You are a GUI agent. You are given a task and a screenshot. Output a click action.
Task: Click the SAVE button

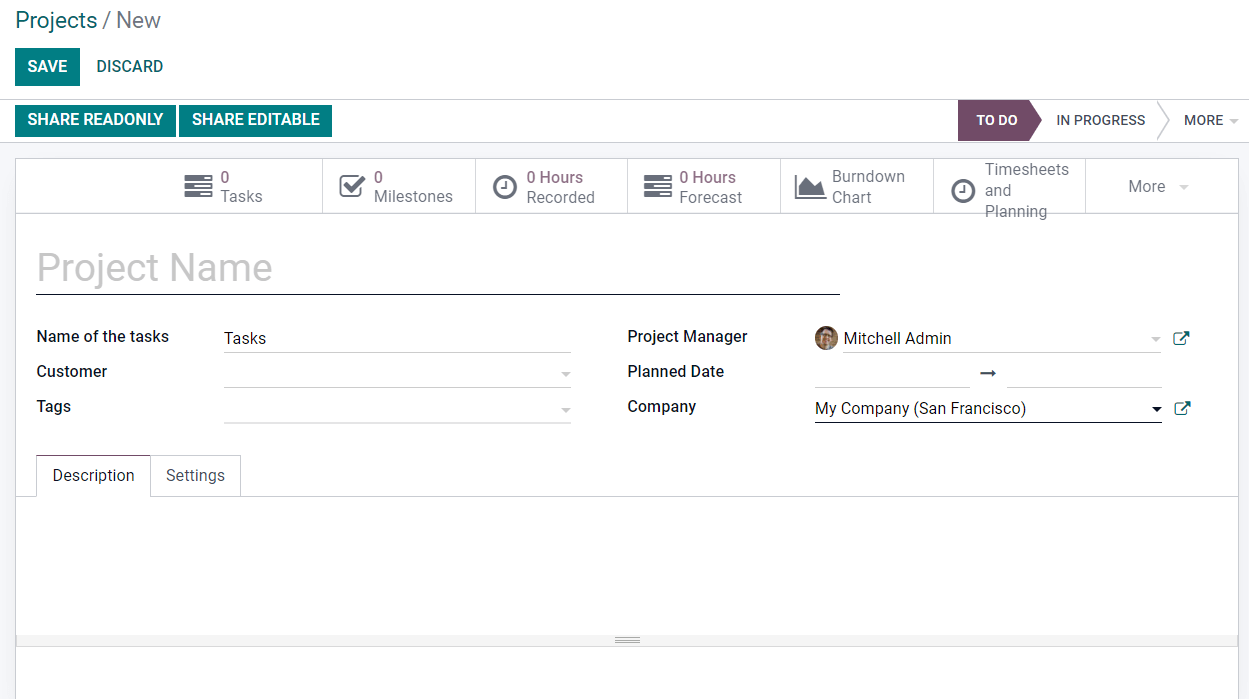point(47,67)
